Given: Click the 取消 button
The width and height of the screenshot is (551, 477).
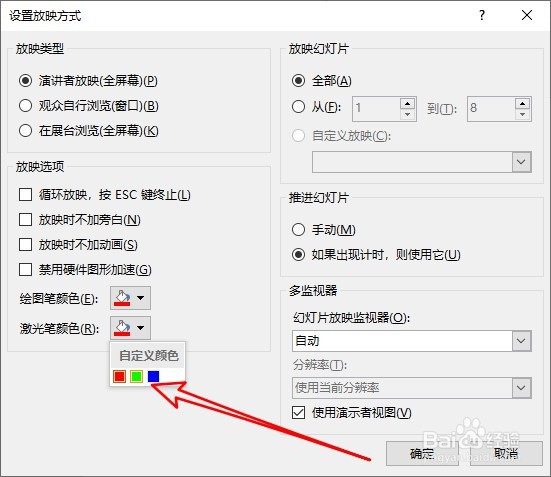Looking at the screenshot, I should click(506, 454).
